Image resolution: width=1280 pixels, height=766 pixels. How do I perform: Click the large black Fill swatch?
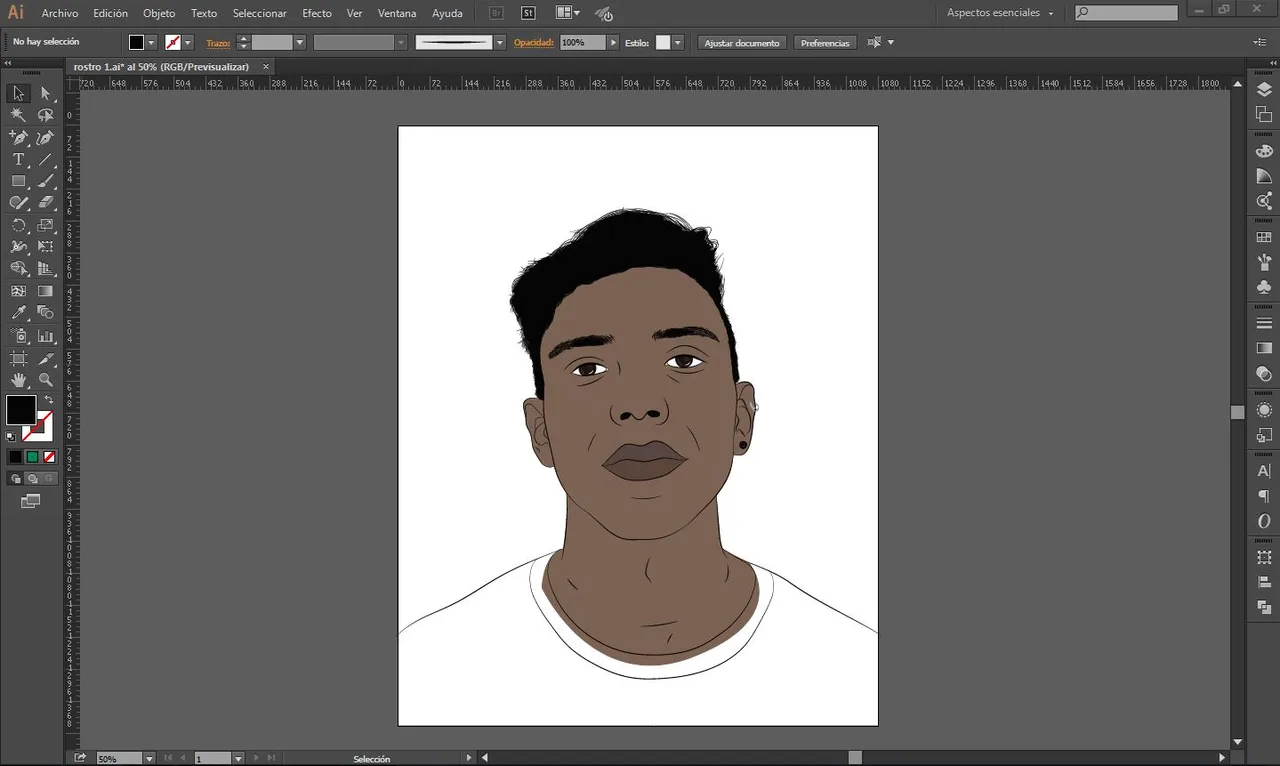coord(21,409)
